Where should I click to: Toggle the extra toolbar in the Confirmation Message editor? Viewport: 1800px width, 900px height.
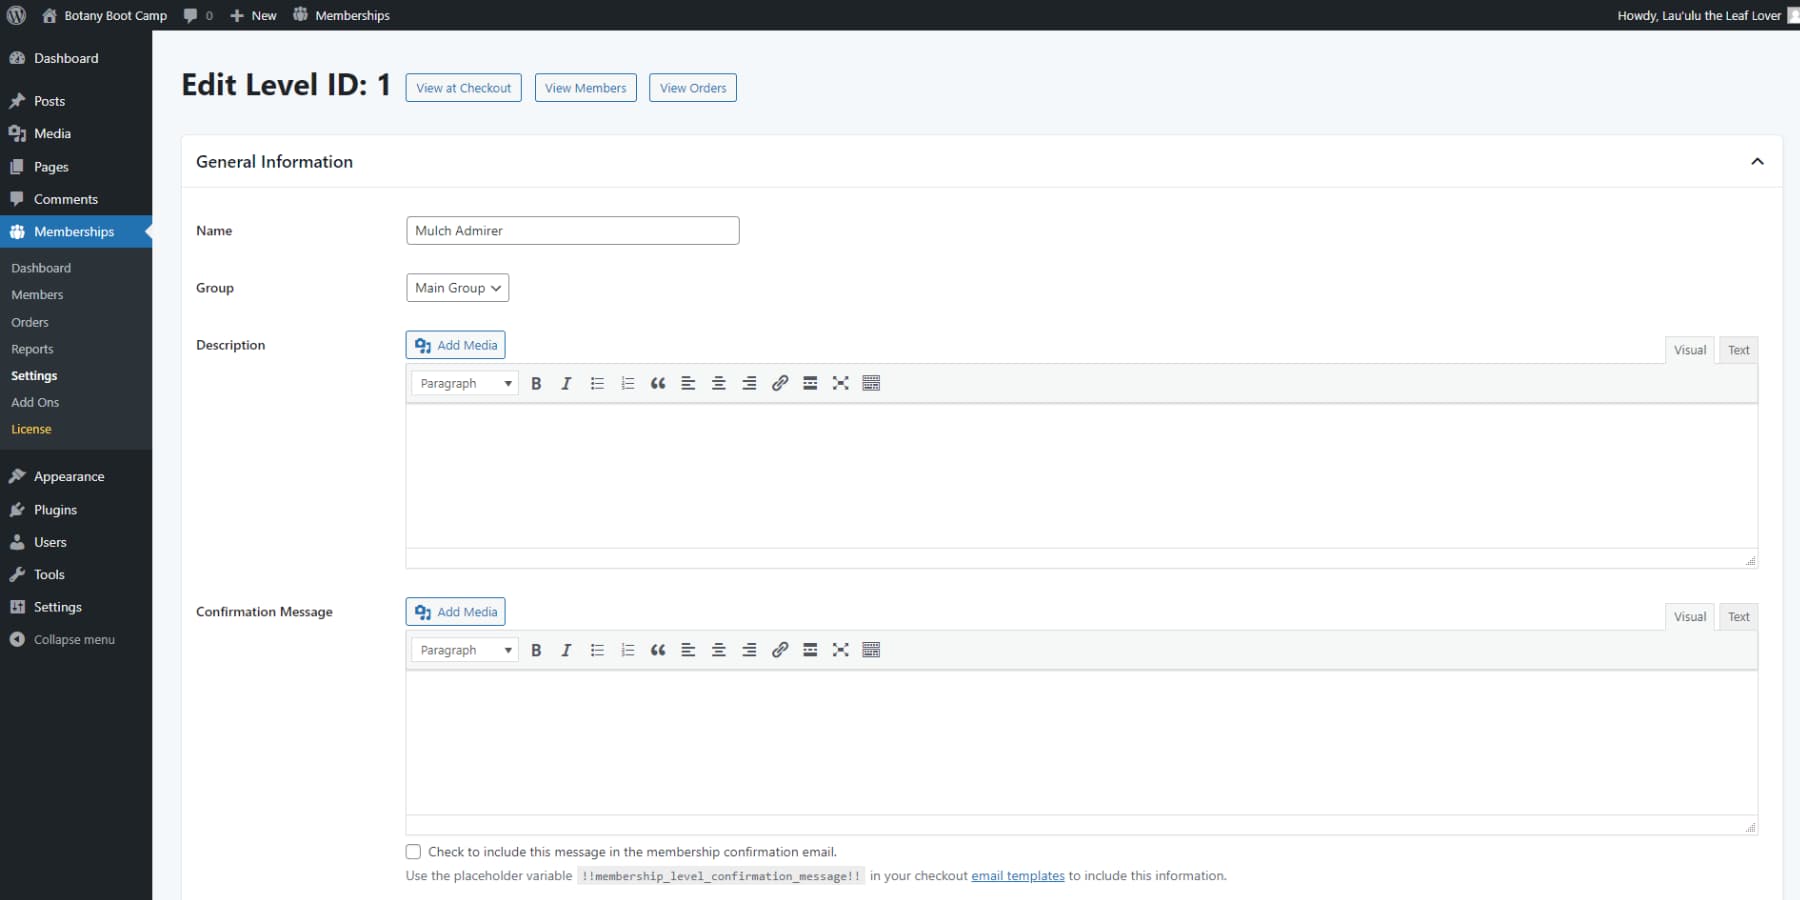(871, 650)
